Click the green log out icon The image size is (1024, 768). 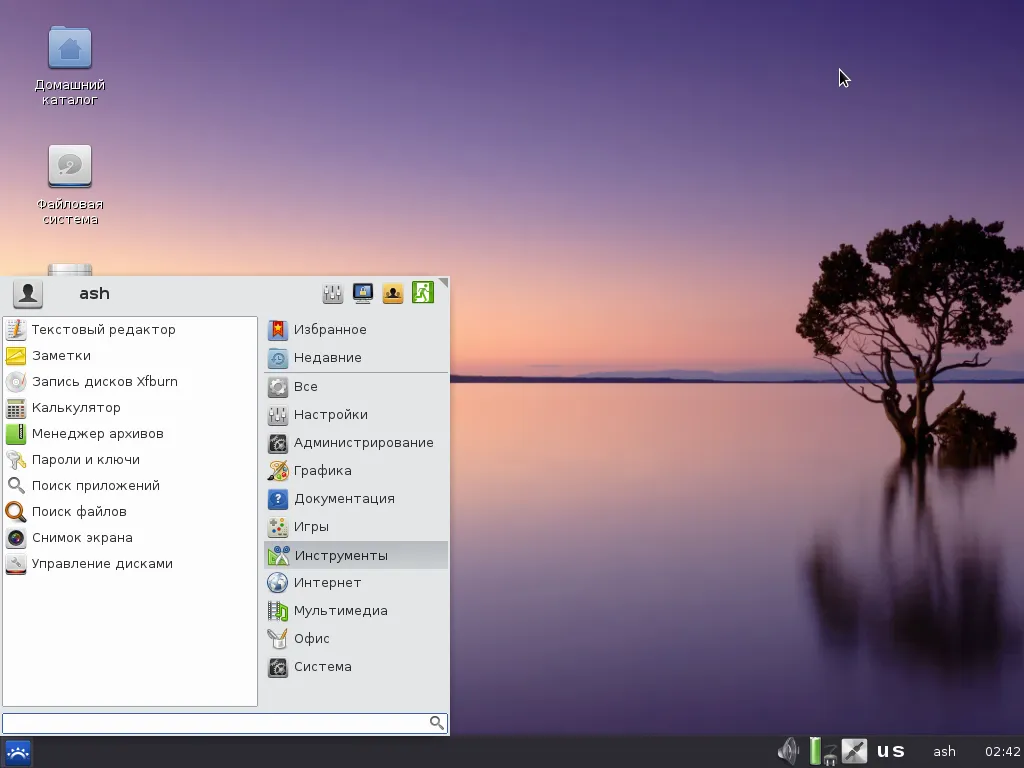pyautogui.click(x=423, y=293)
